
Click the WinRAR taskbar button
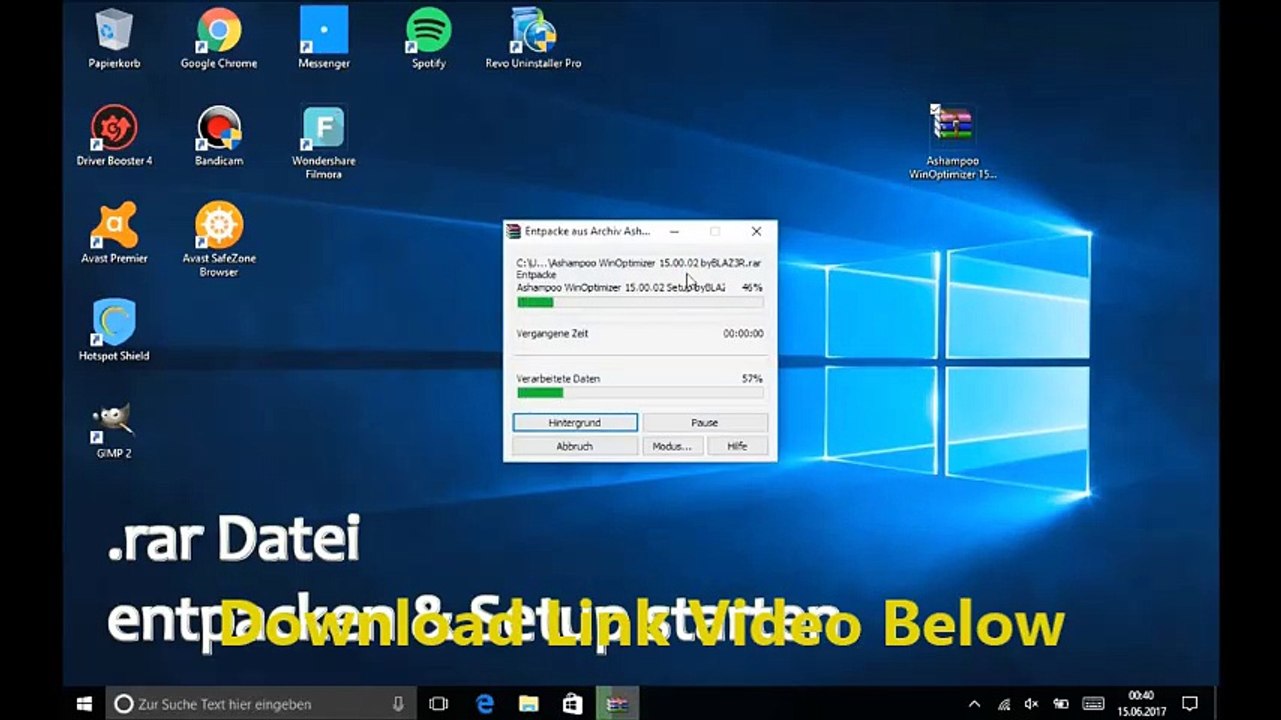click(x=617, y=704)
